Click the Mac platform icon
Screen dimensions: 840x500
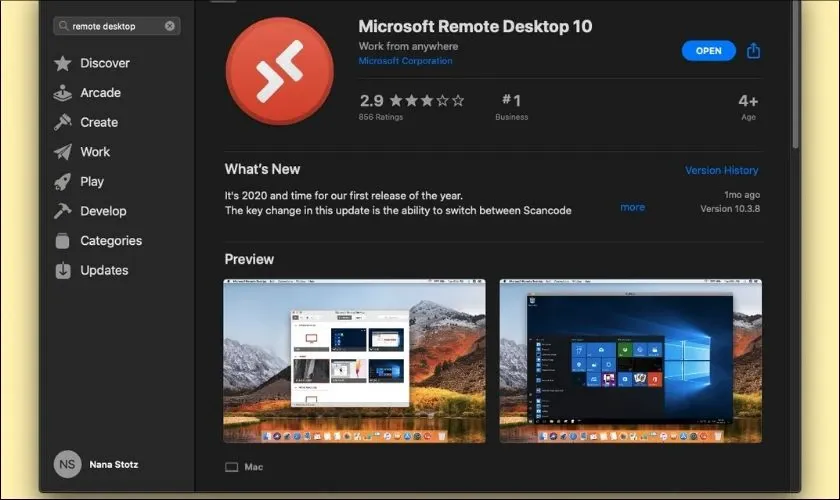click(x=231, y=467)
